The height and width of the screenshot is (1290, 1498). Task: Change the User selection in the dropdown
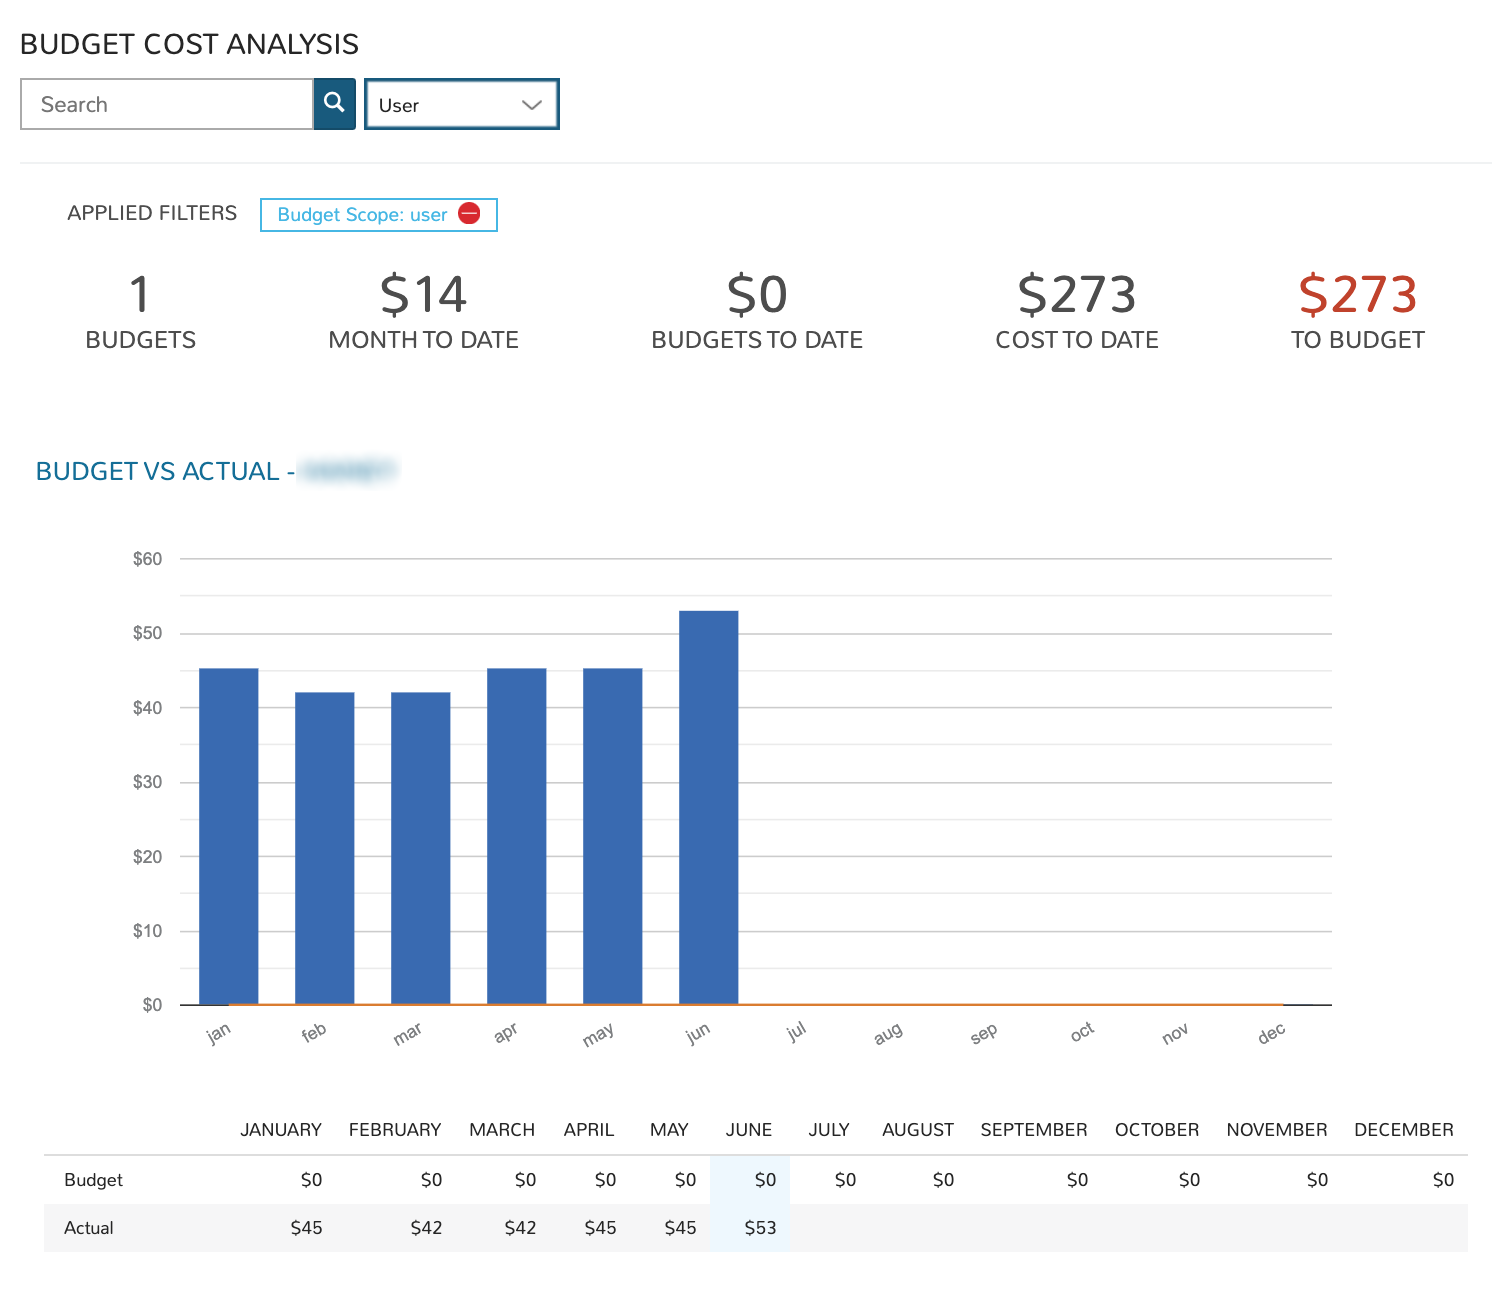[461, 104]
